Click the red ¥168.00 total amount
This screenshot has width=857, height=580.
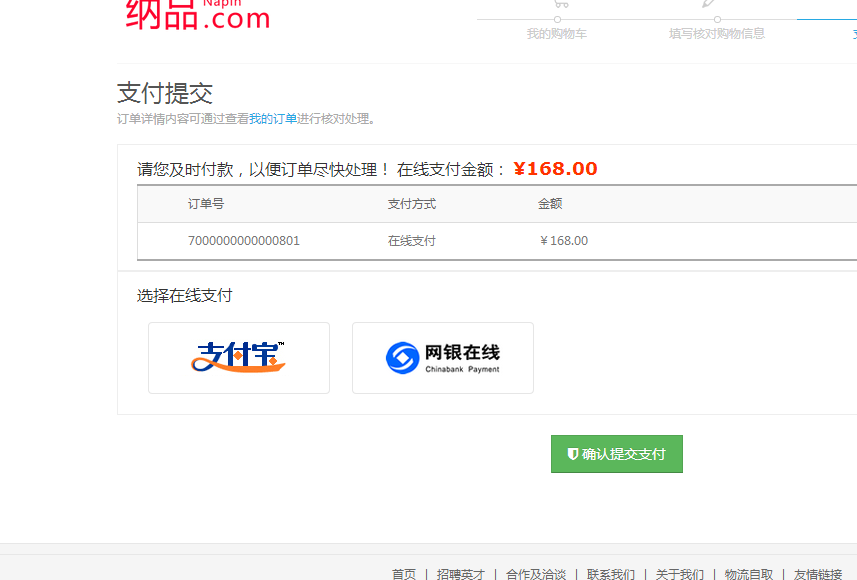tap(555, 169)
